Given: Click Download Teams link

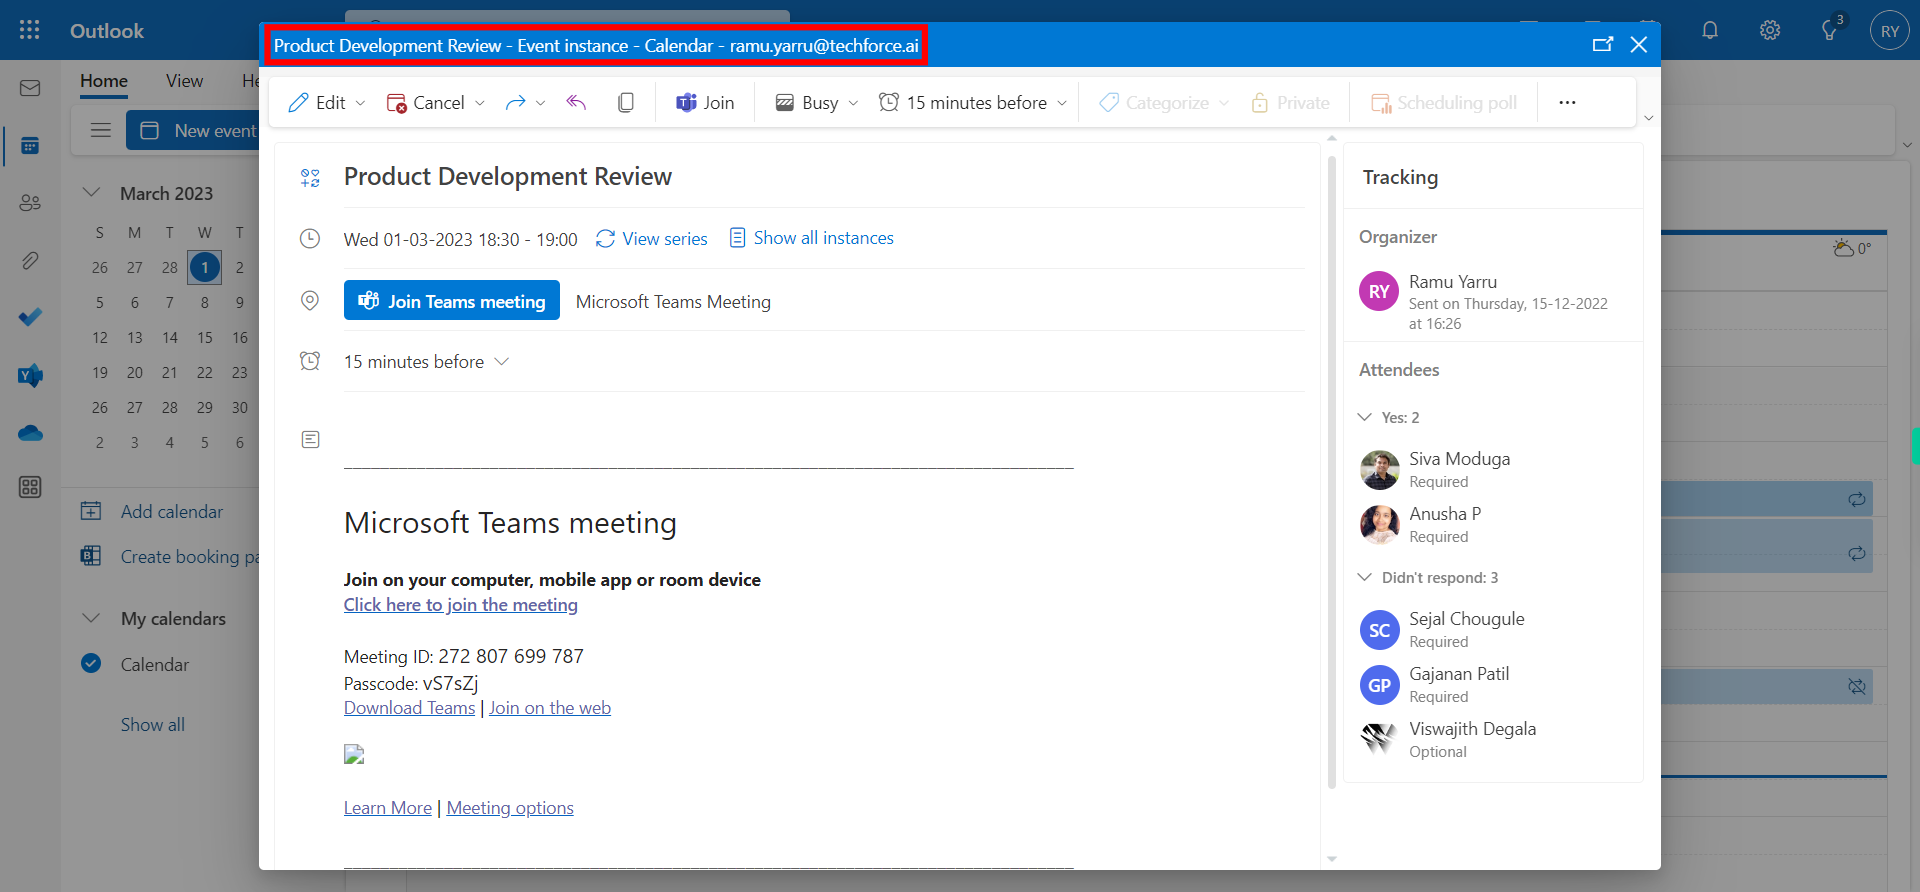Looking at the screenshot, I should tap(410, 707).
